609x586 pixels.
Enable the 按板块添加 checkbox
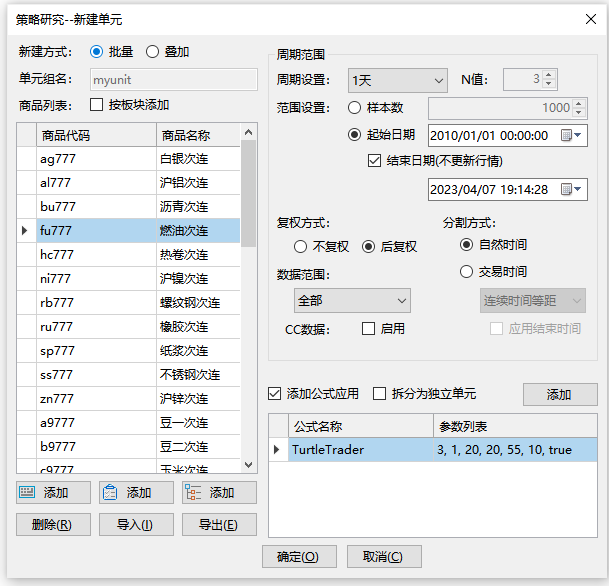97,105
